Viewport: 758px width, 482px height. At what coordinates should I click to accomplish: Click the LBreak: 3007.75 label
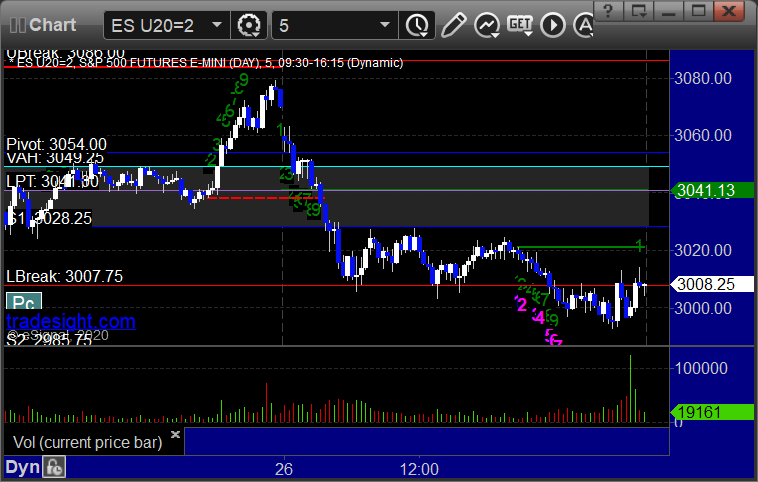click(64, 277)
